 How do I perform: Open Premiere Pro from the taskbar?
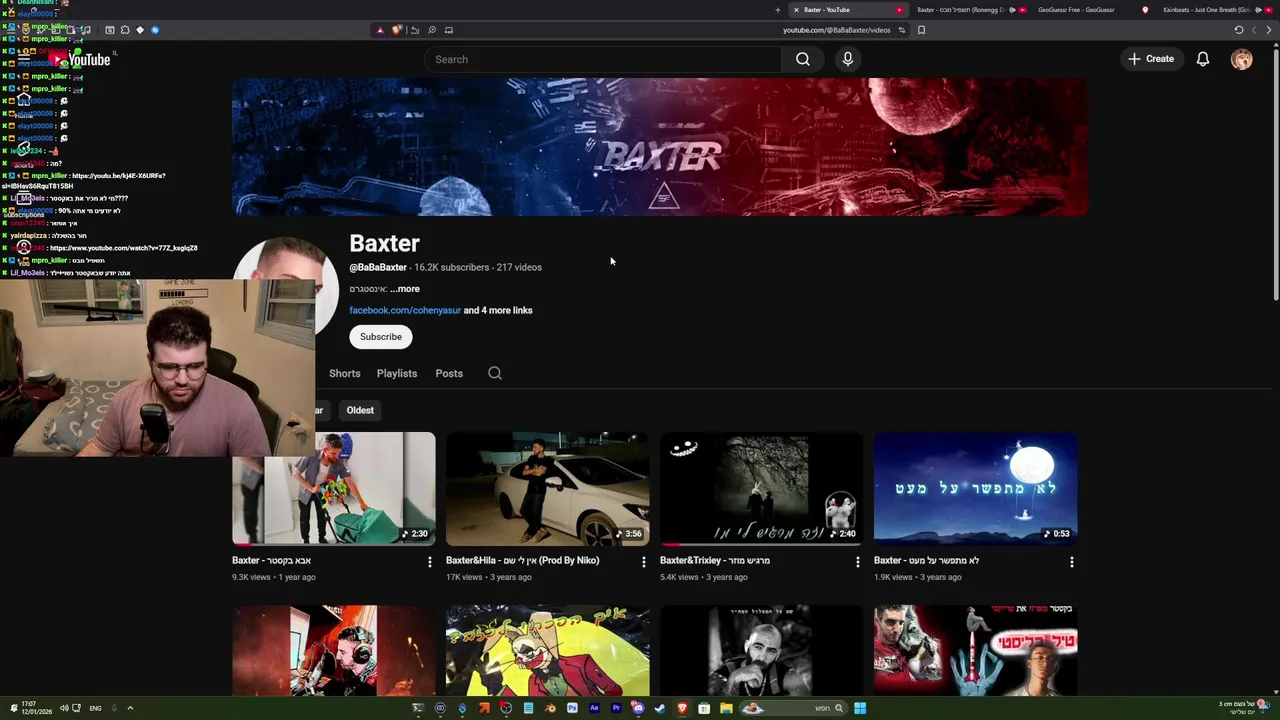tap(616, 708)
